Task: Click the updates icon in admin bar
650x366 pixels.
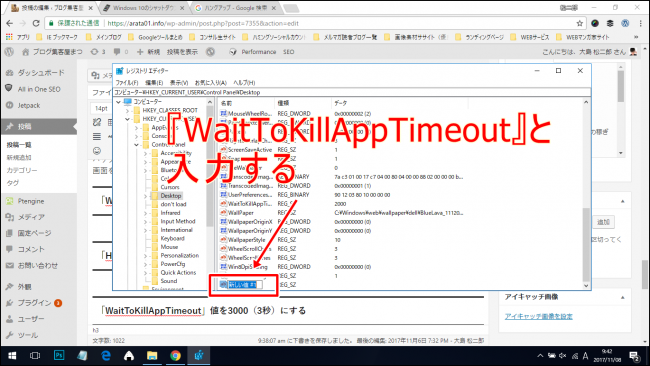Action: 95,52
